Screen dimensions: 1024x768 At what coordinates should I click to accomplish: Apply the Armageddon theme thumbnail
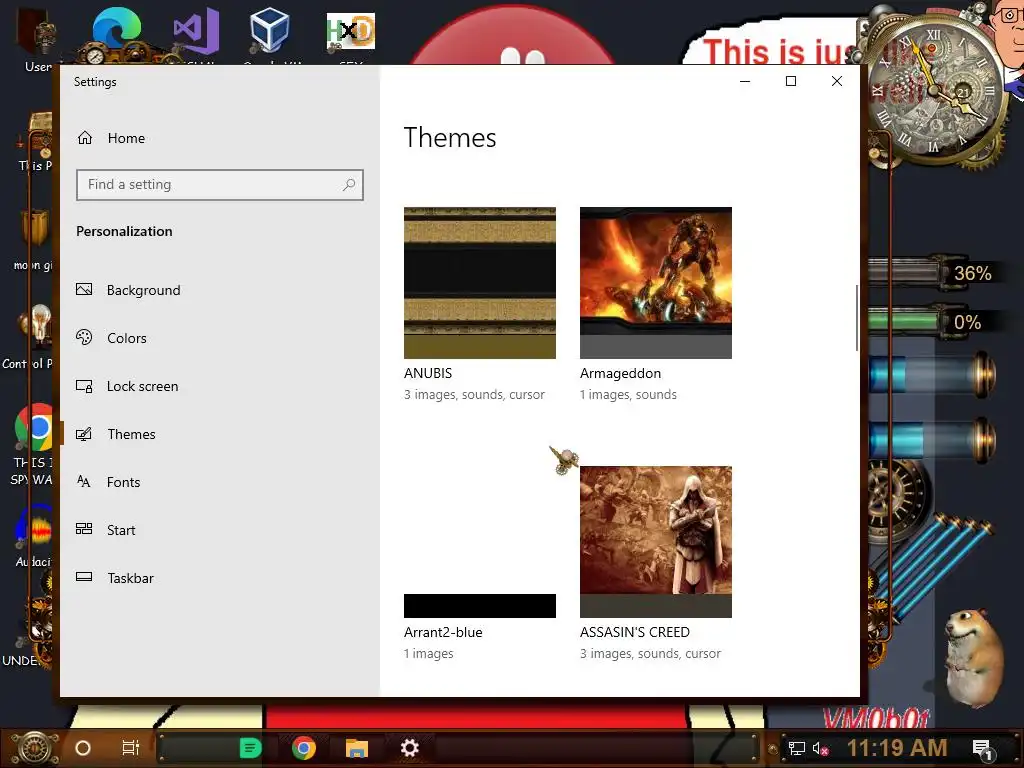click(x=656, y=283)
